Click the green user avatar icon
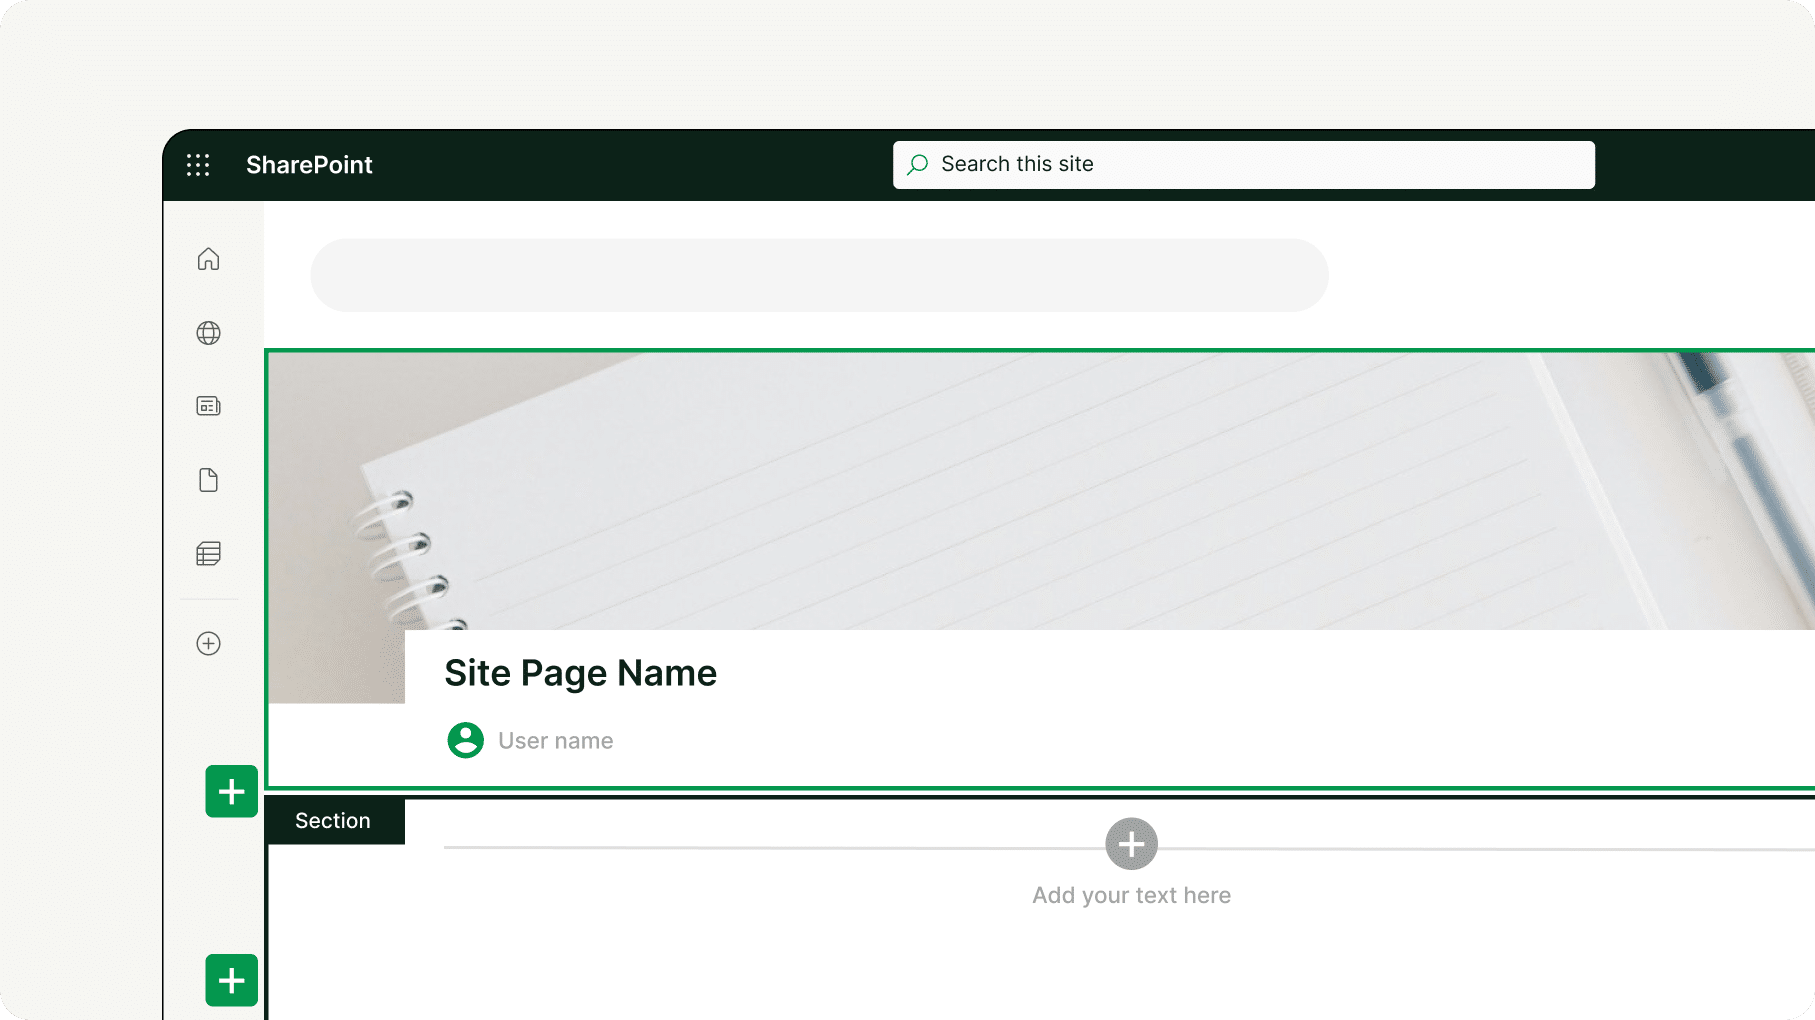Image resolution: width=1815 pixels, height=1020 pixels. point(465,740)
